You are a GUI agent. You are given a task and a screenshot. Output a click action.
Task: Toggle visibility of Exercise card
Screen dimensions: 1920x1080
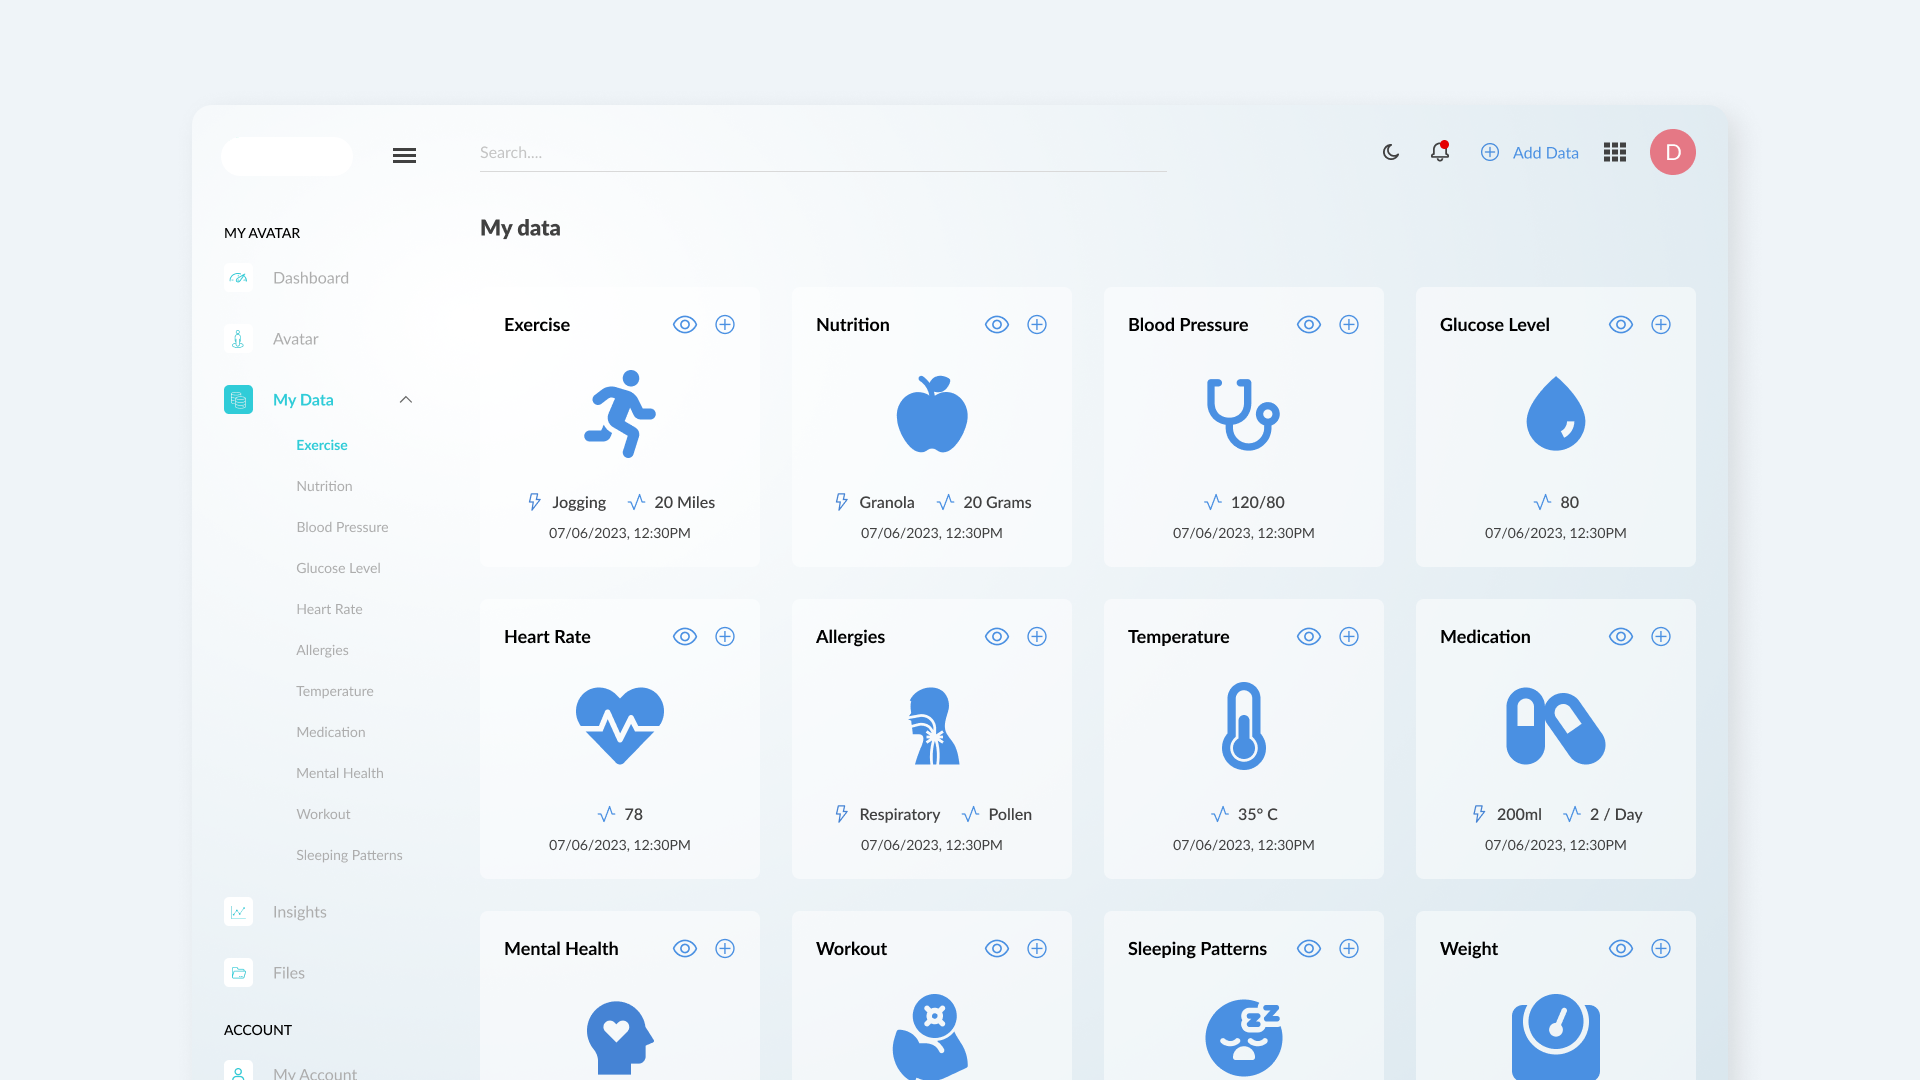[685, 325]
